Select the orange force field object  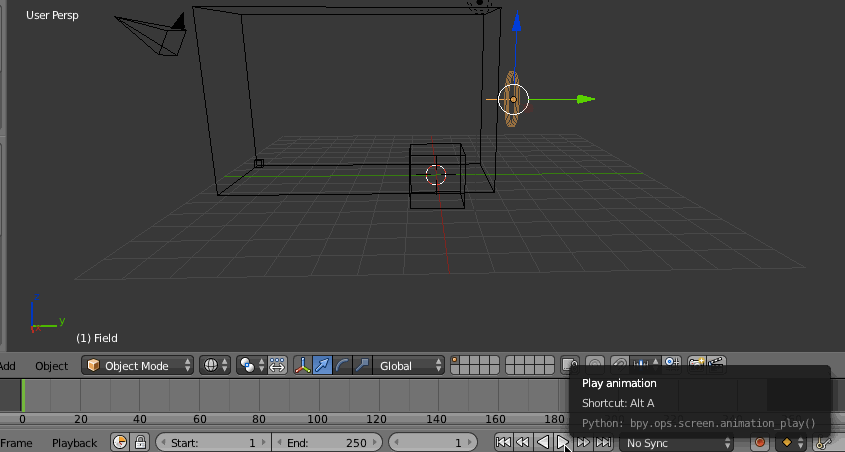(512, 99)
